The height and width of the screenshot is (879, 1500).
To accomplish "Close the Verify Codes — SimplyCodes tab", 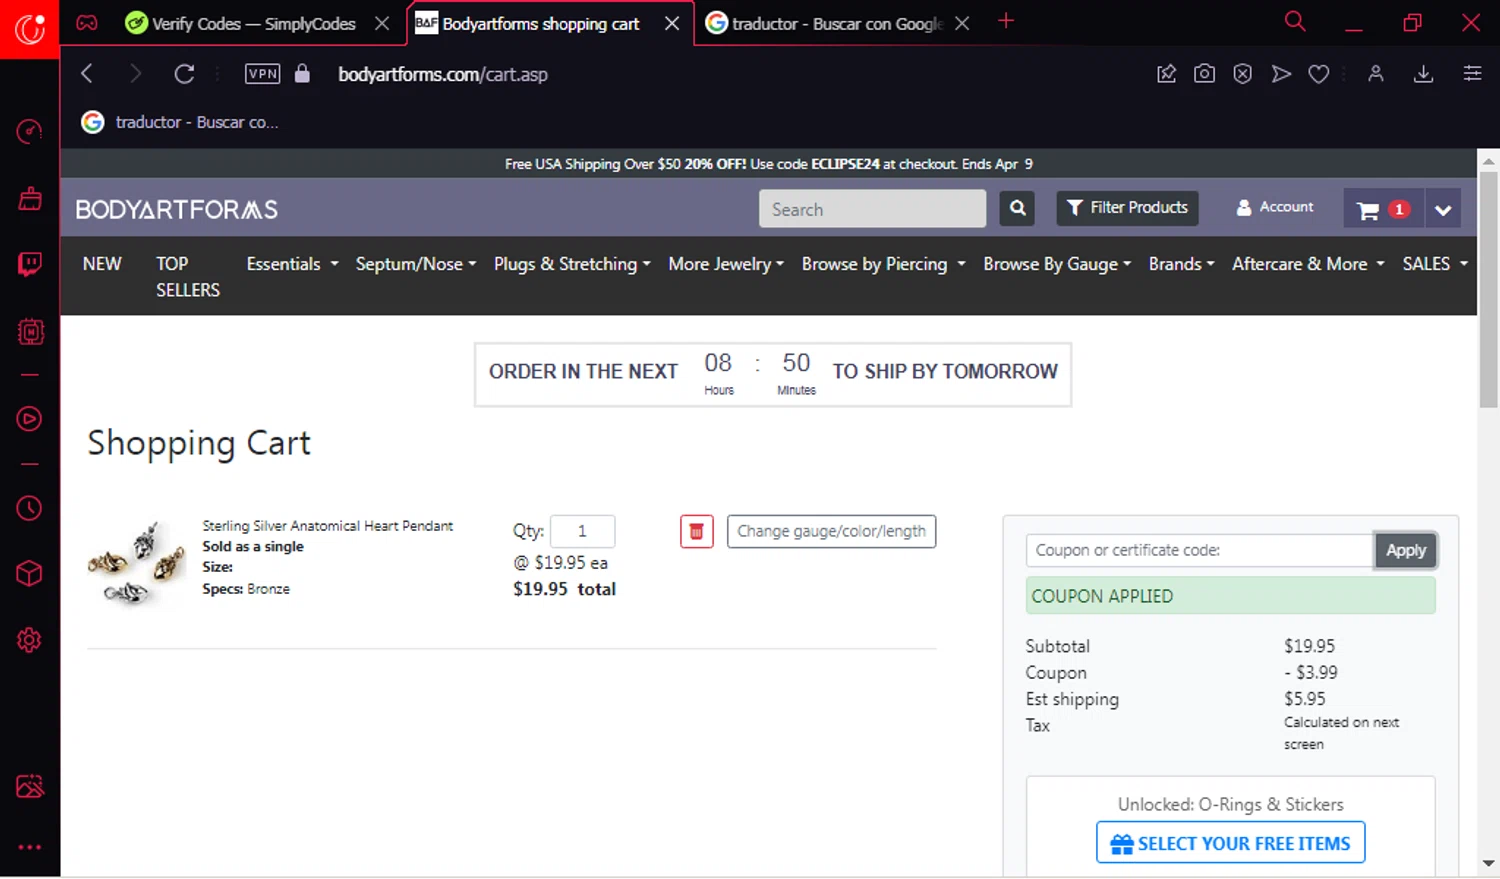I will (382, 23).
